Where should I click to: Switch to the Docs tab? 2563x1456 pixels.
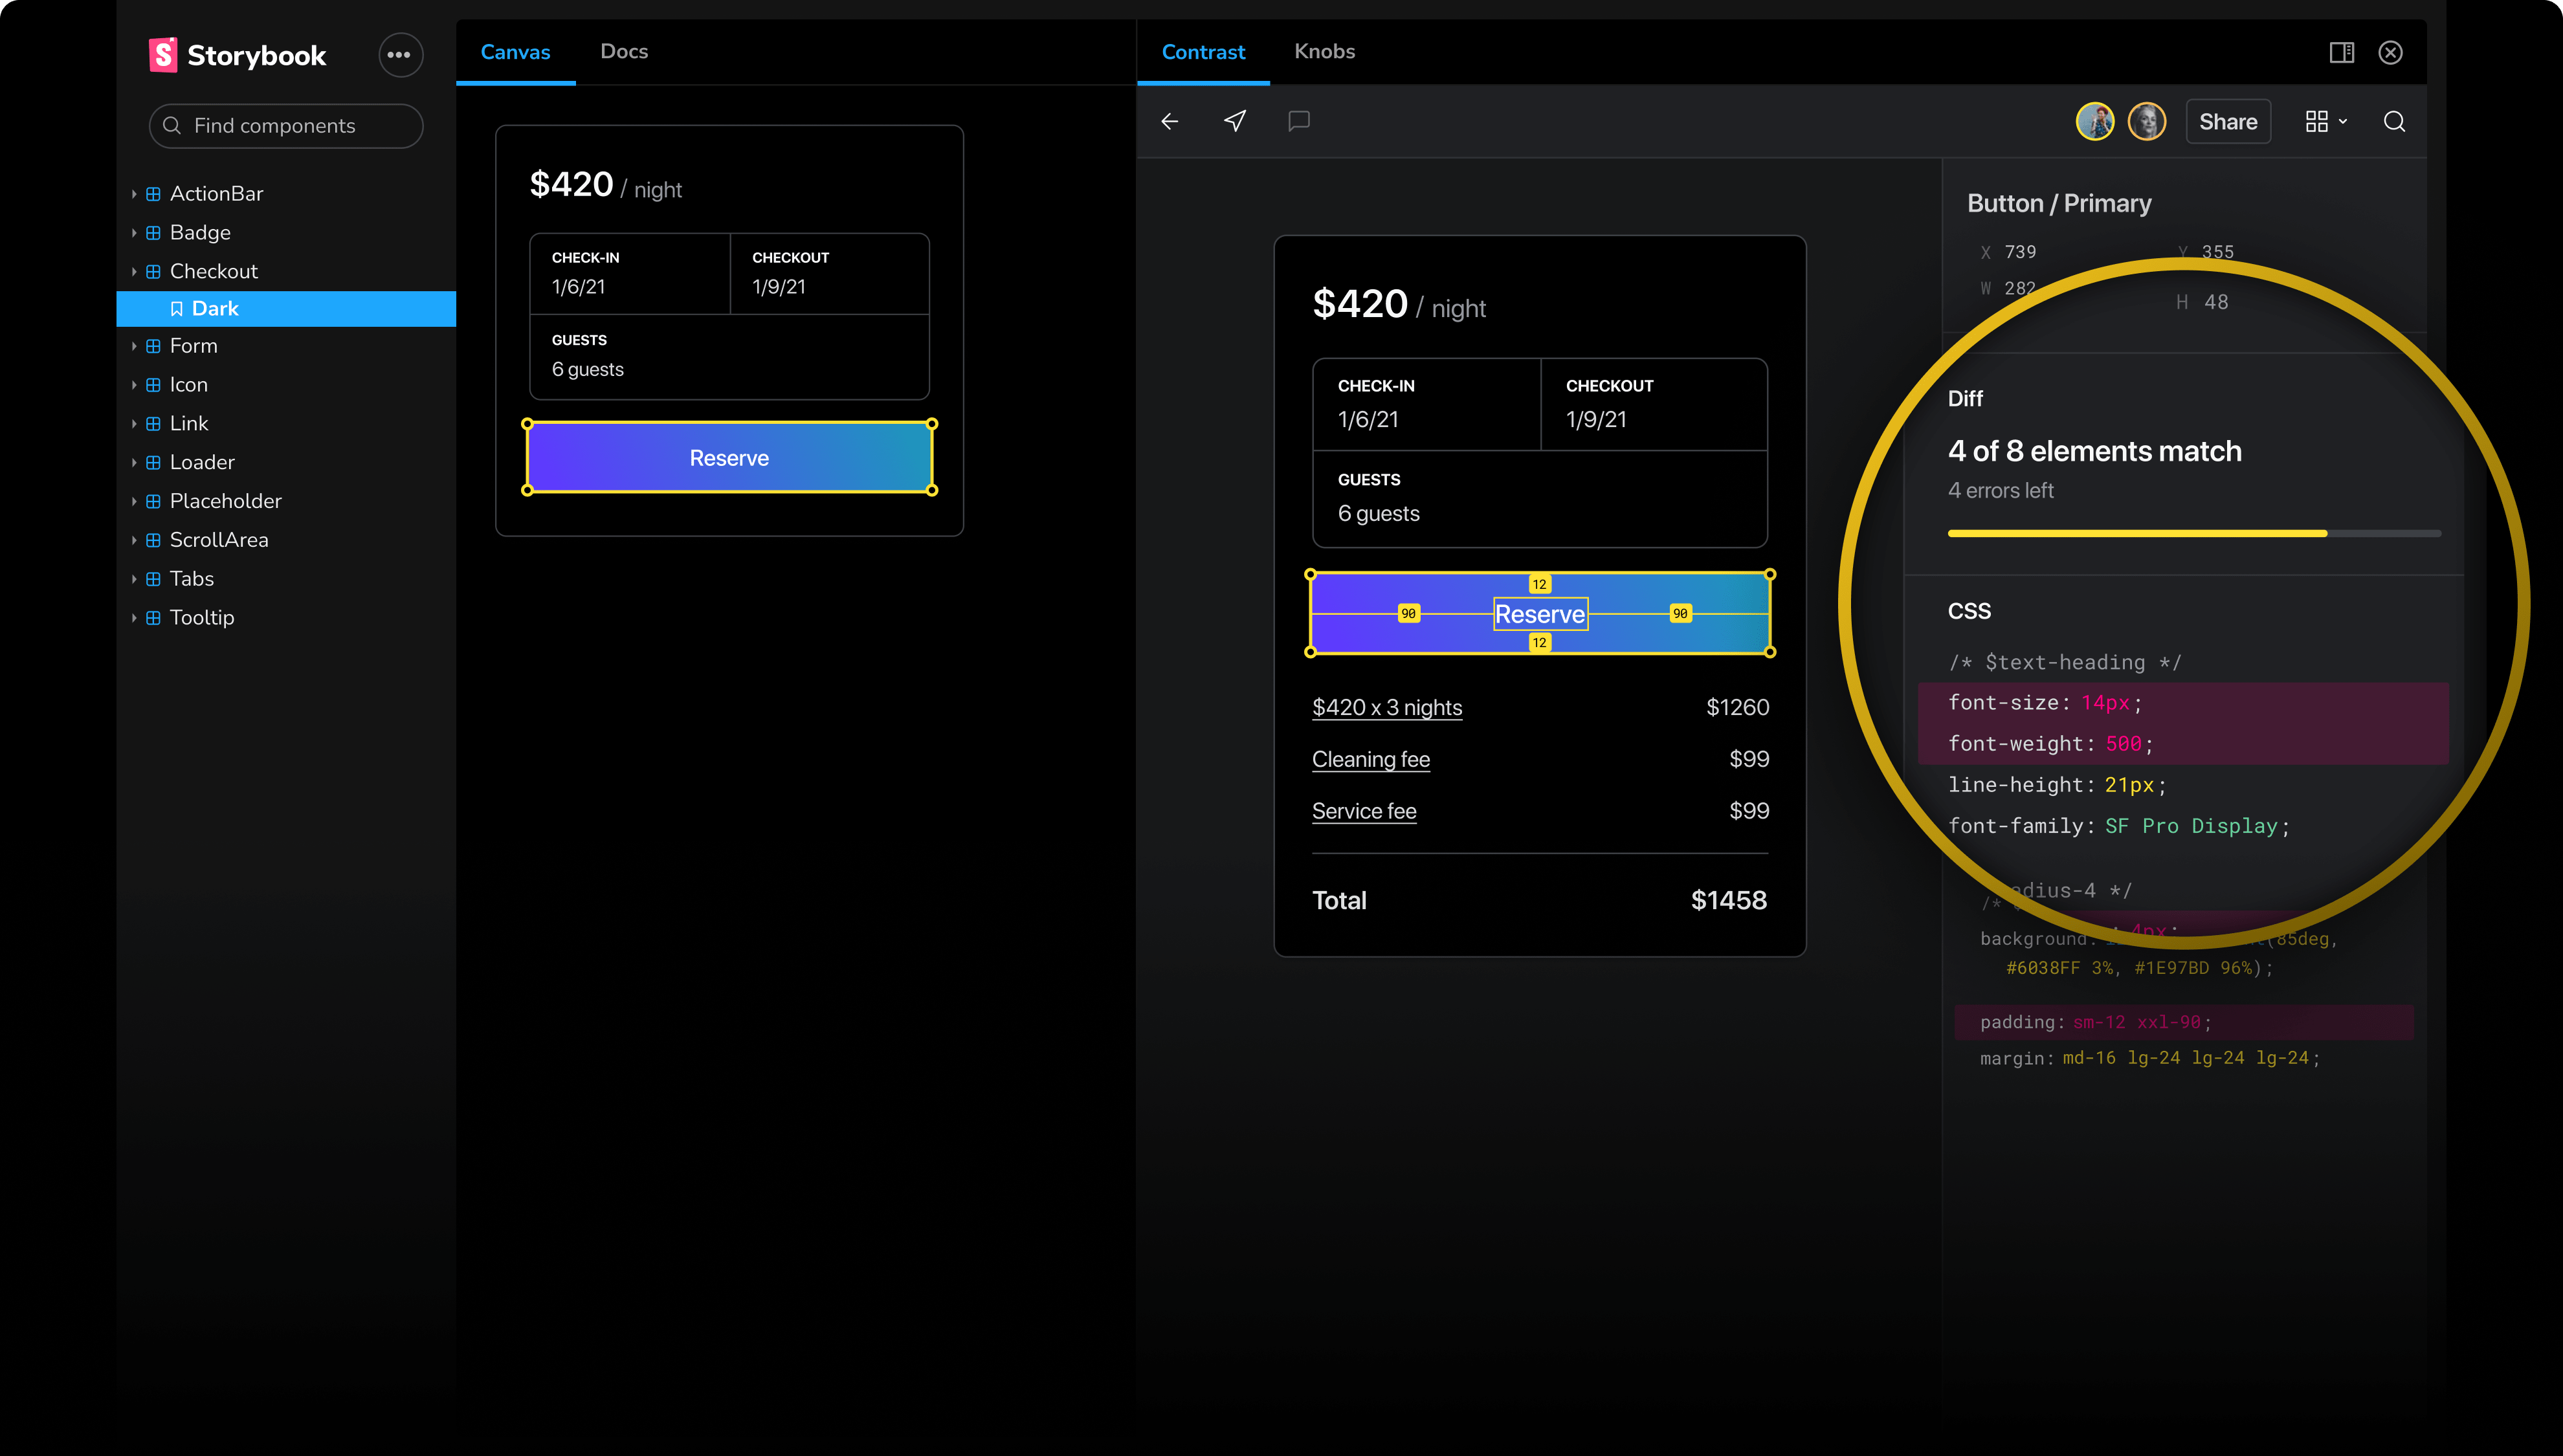pyautogui.click(x=624, y=51)
